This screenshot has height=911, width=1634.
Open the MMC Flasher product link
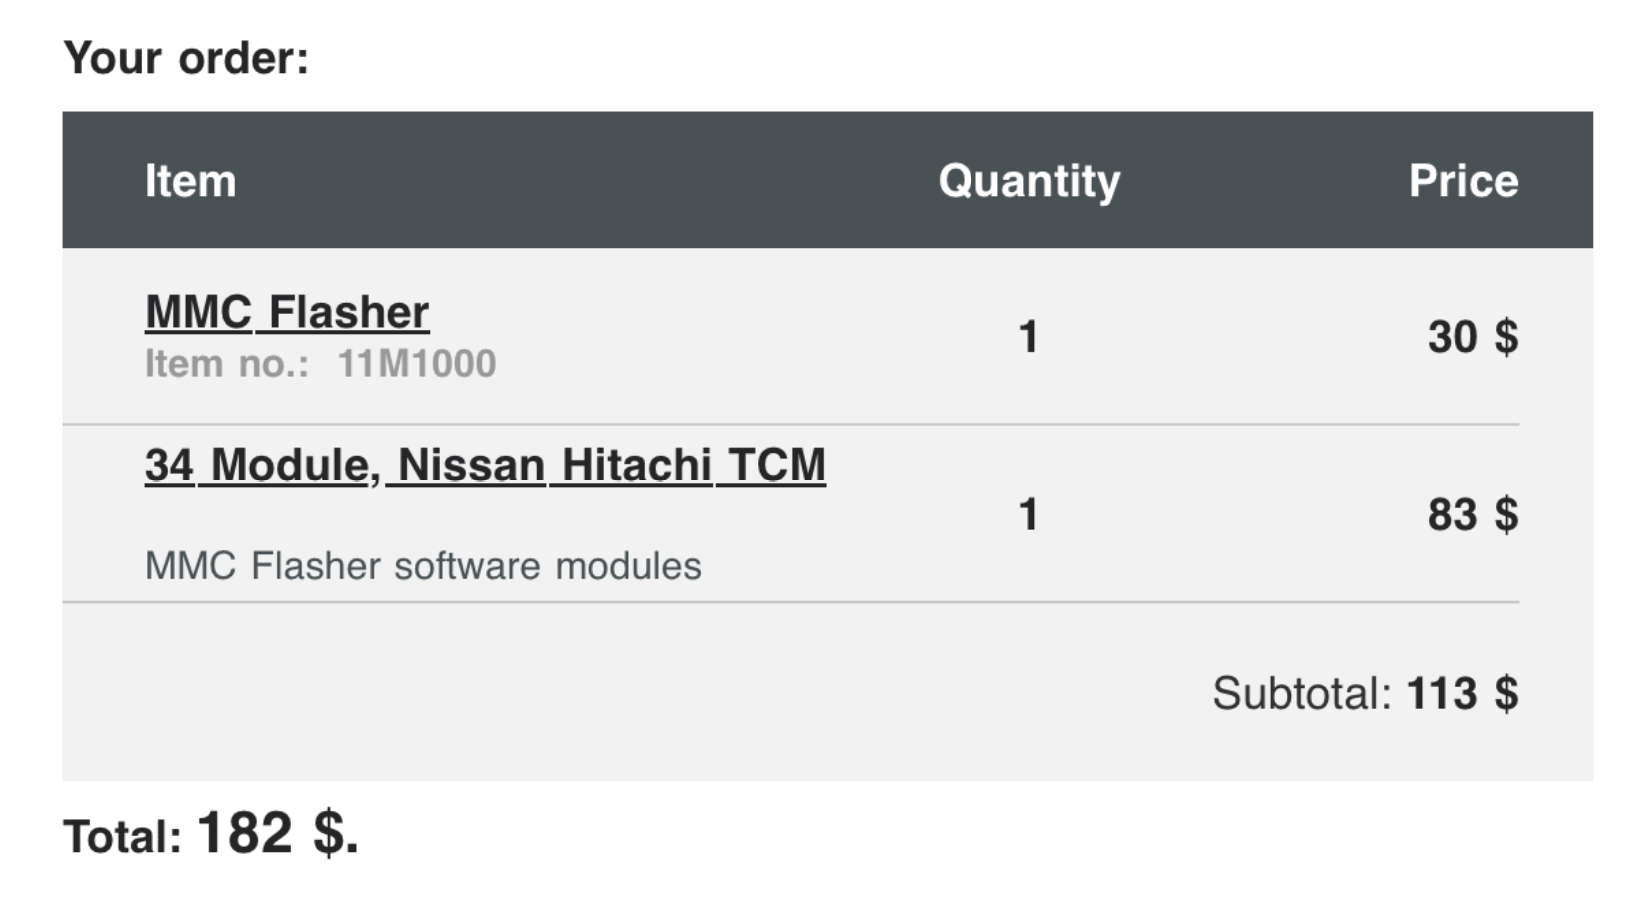(287, 312)
